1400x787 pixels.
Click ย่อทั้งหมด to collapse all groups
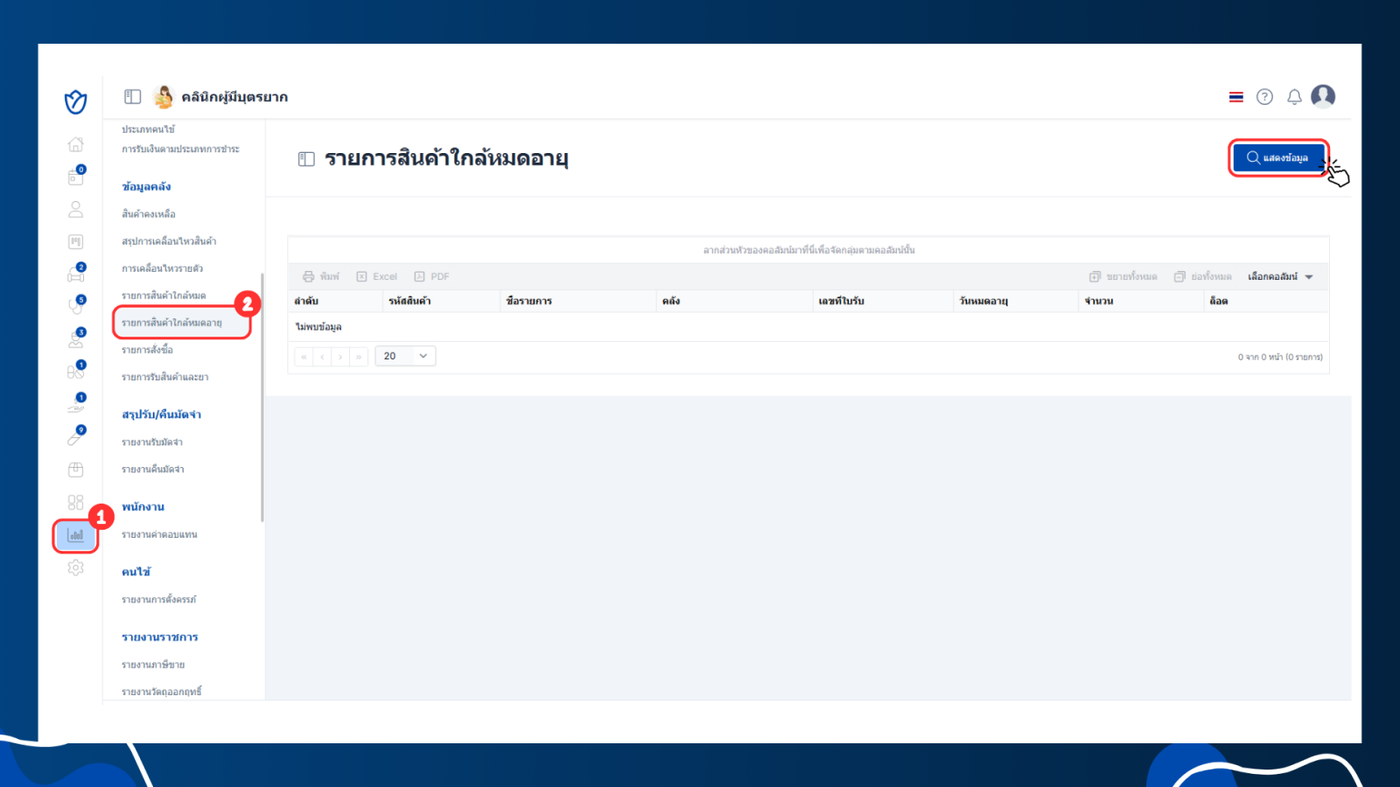tap(1203, 277)
